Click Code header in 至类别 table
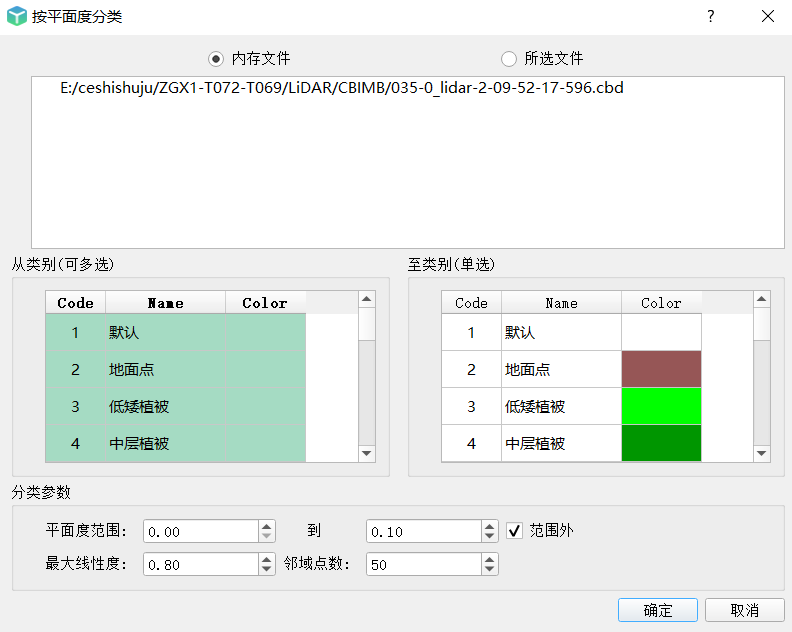Viewport: 792px width, 632px height. [471, 303]
